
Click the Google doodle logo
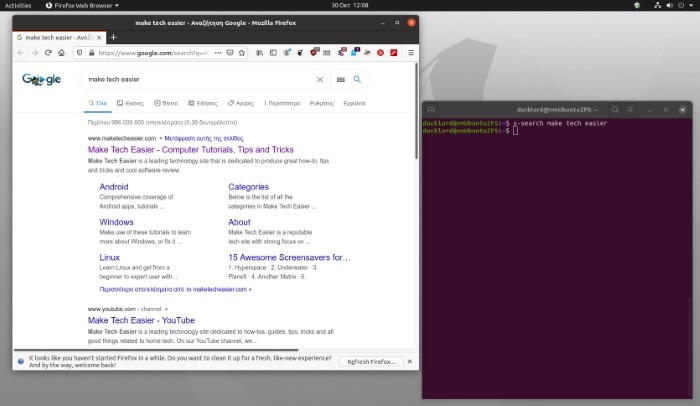[42, 80]
